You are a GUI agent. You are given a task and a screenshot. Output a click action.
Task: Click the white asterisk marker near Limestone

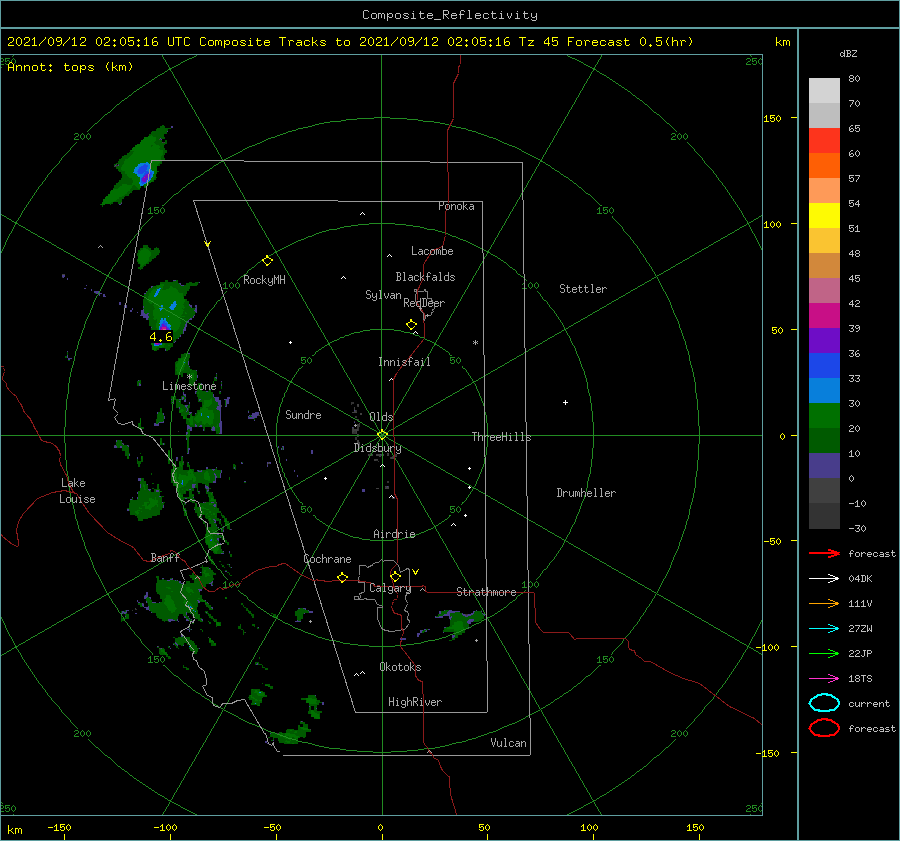pos(189,377)
